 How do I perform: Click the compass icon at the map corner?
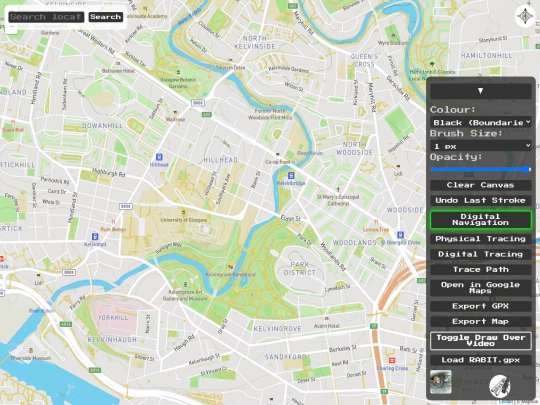526,16
